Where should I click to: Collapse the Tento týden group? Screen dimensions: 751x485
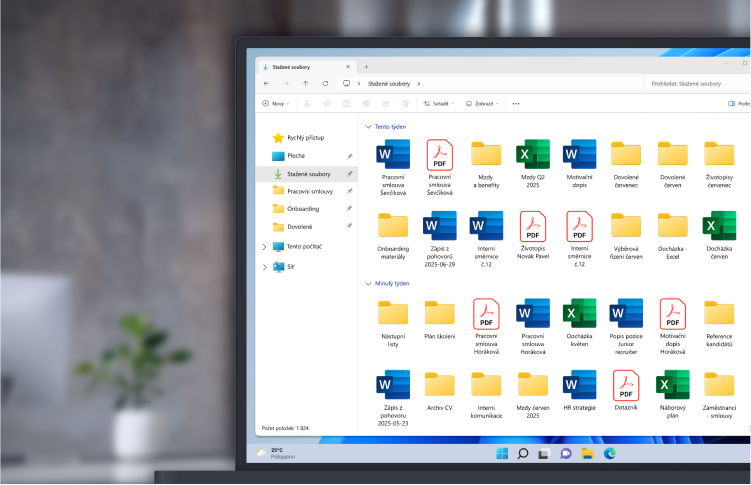[368, 127]
